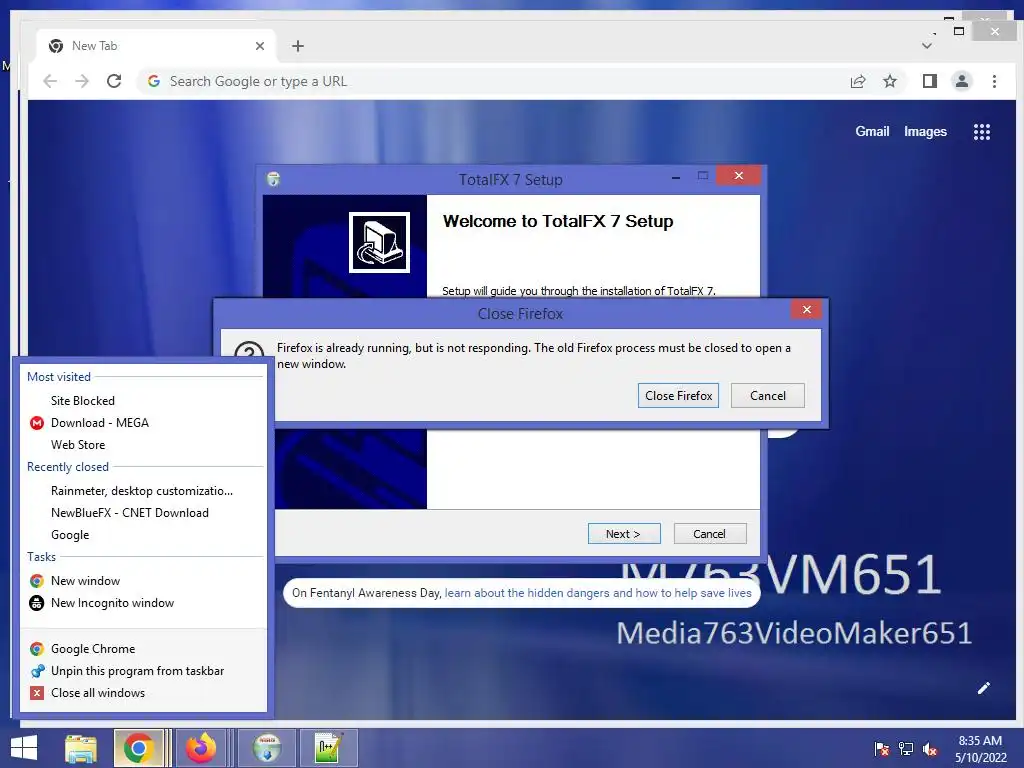
Task: Click network tray icon
Action: (x=906, y=748)
